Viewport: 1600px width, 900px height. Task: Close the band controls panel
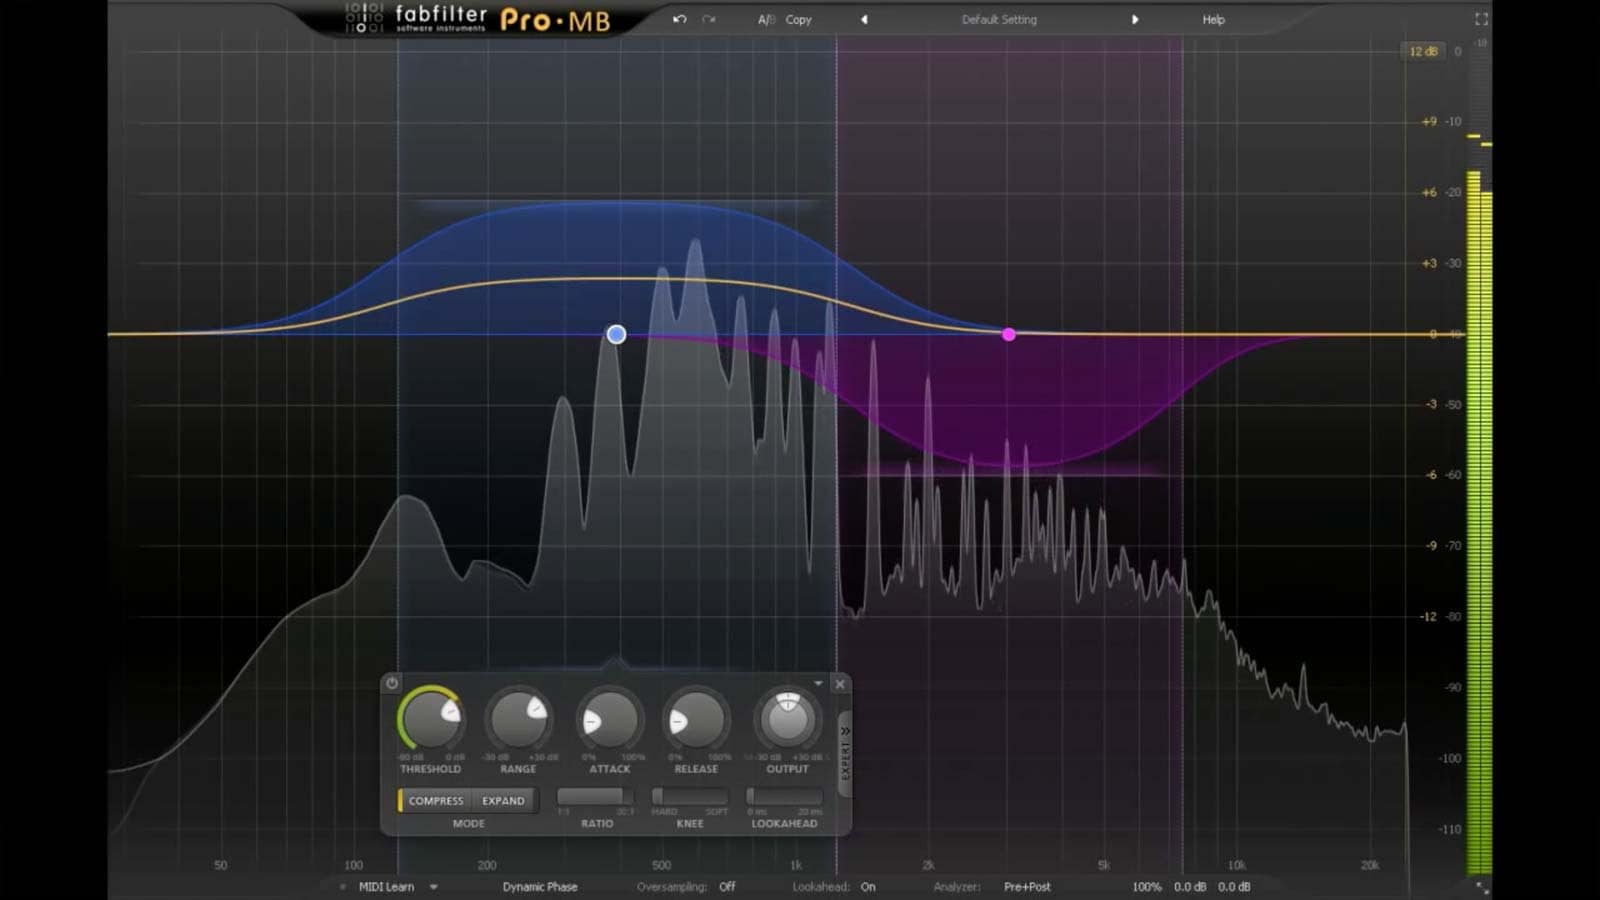point(840,684)
